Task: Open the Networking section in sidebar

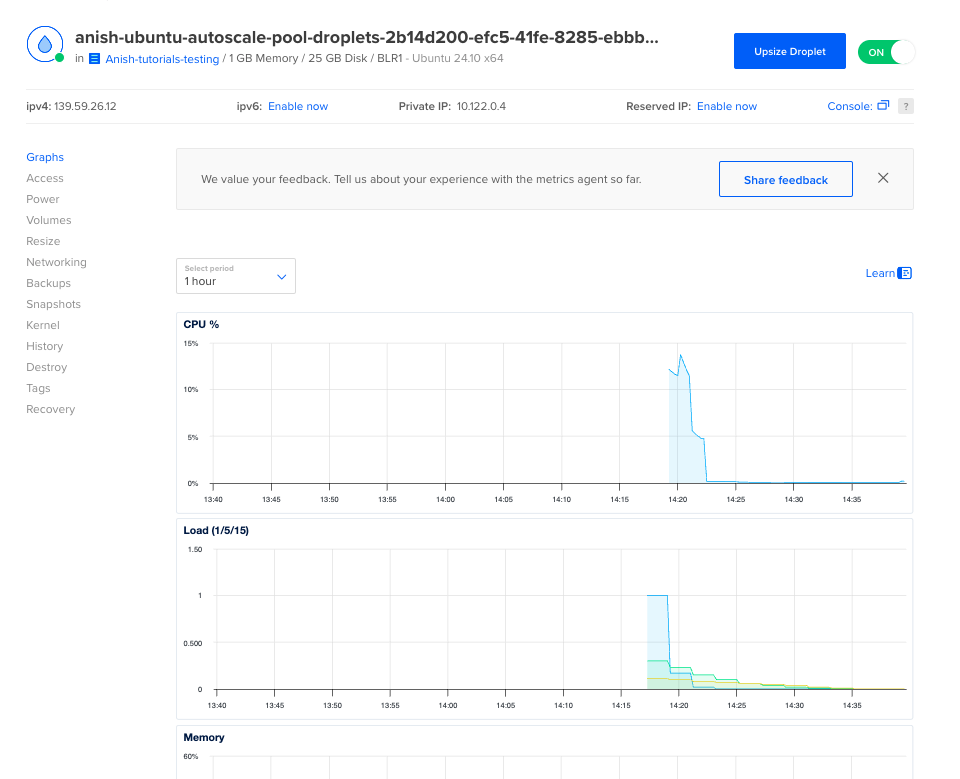Action: point(56,262)
